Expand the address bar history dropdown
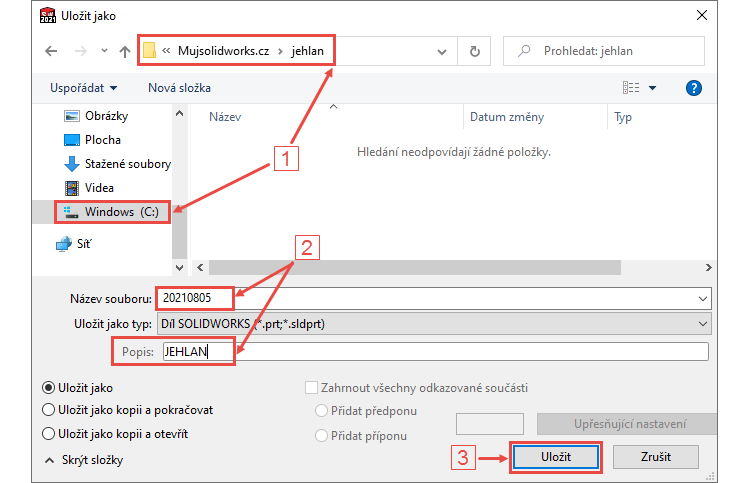Screen dimensions: 750x483 click(x=442, y=51)
